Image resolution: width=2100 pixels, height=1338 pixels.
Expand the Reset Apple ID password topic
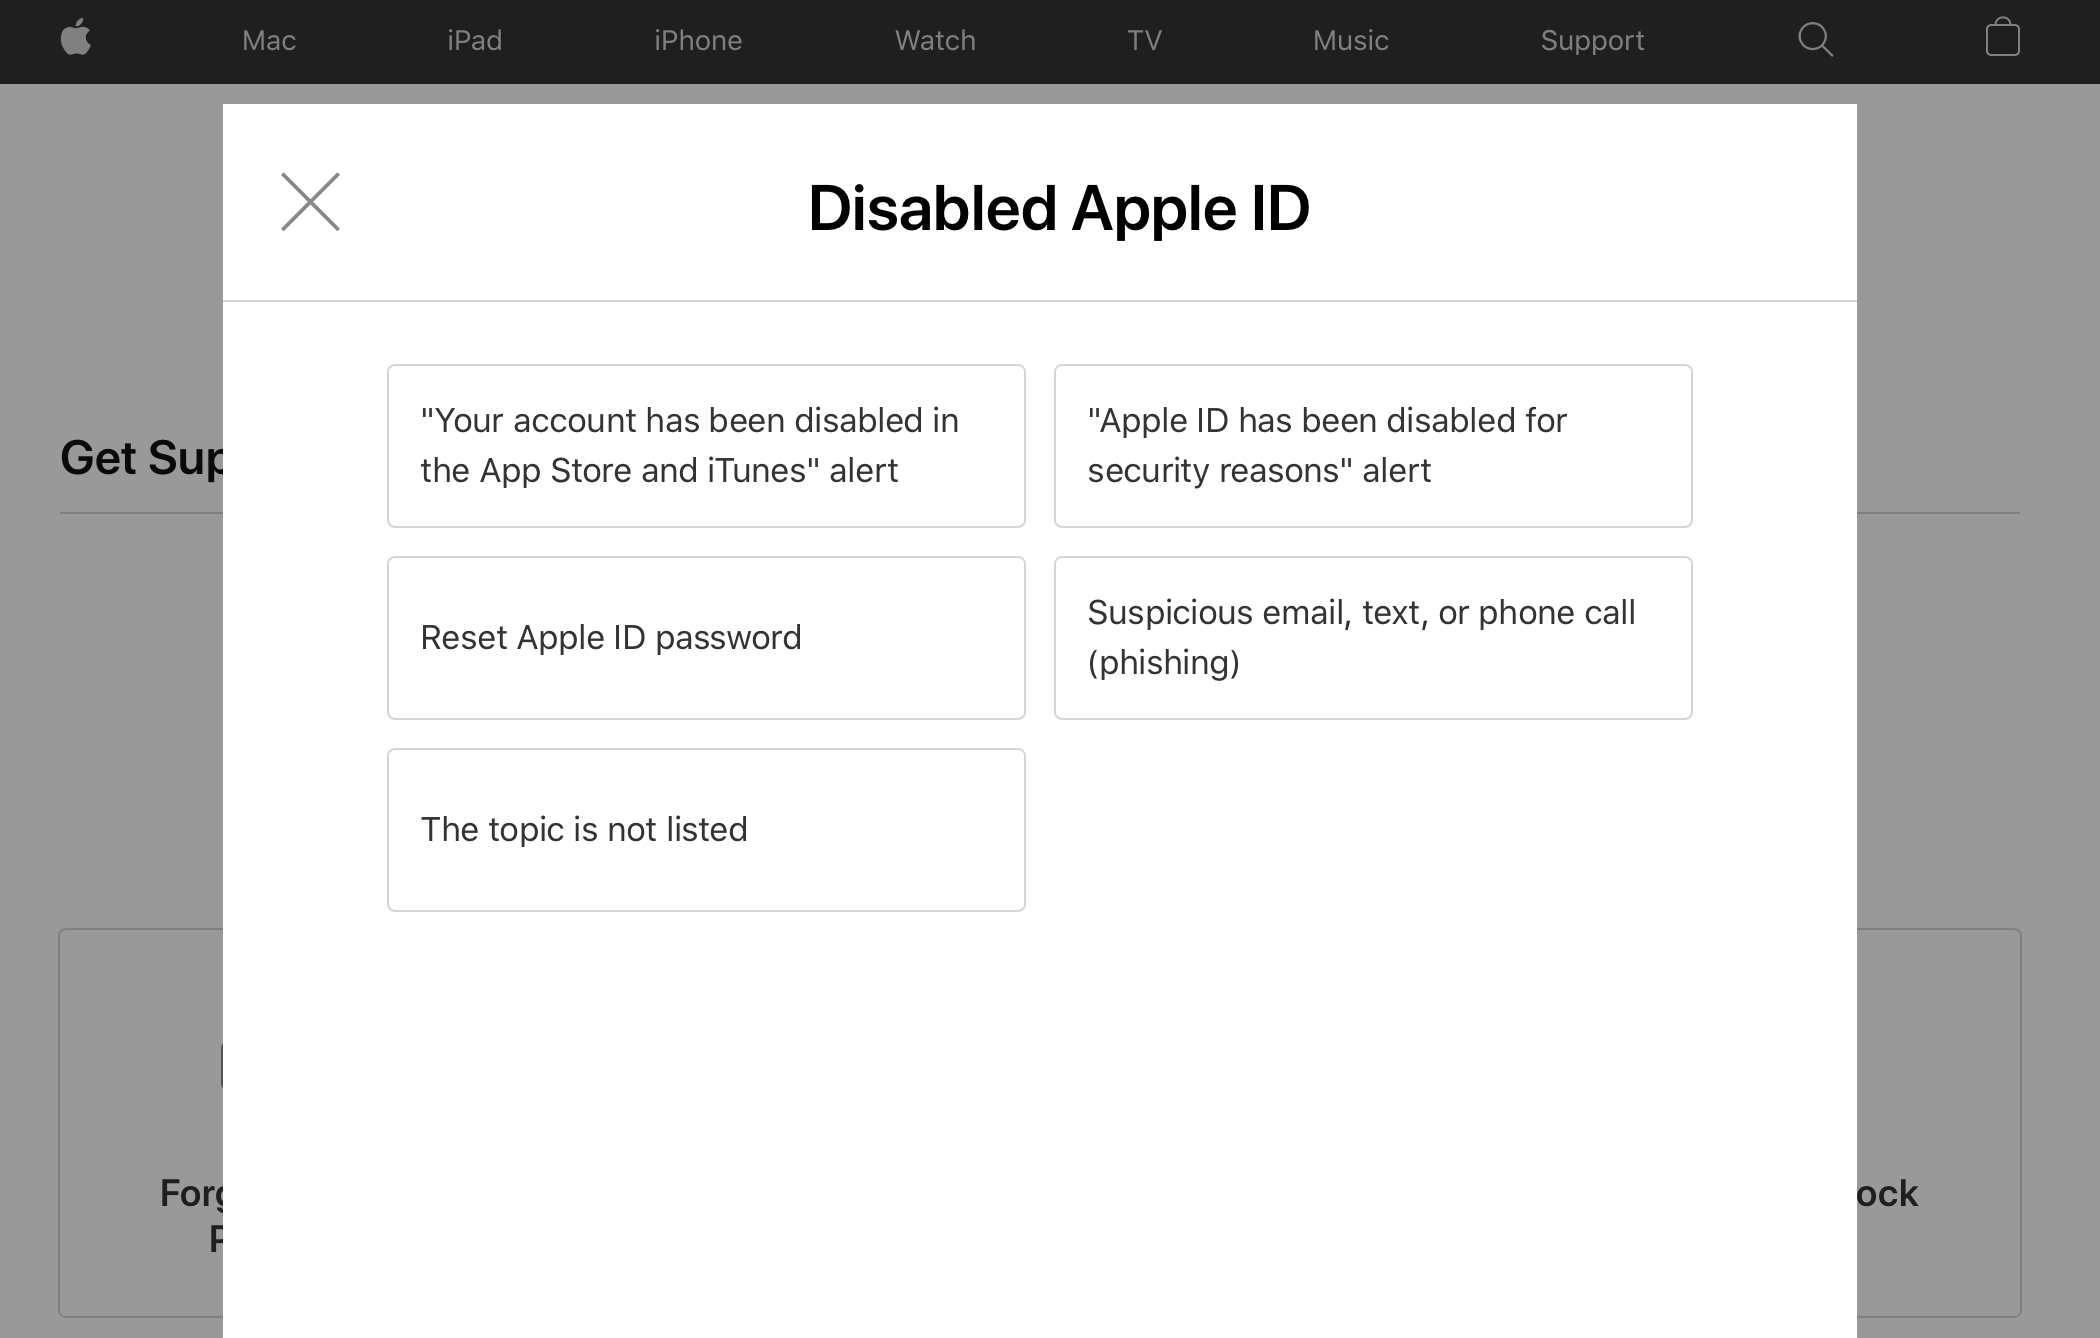click(707, 637)
